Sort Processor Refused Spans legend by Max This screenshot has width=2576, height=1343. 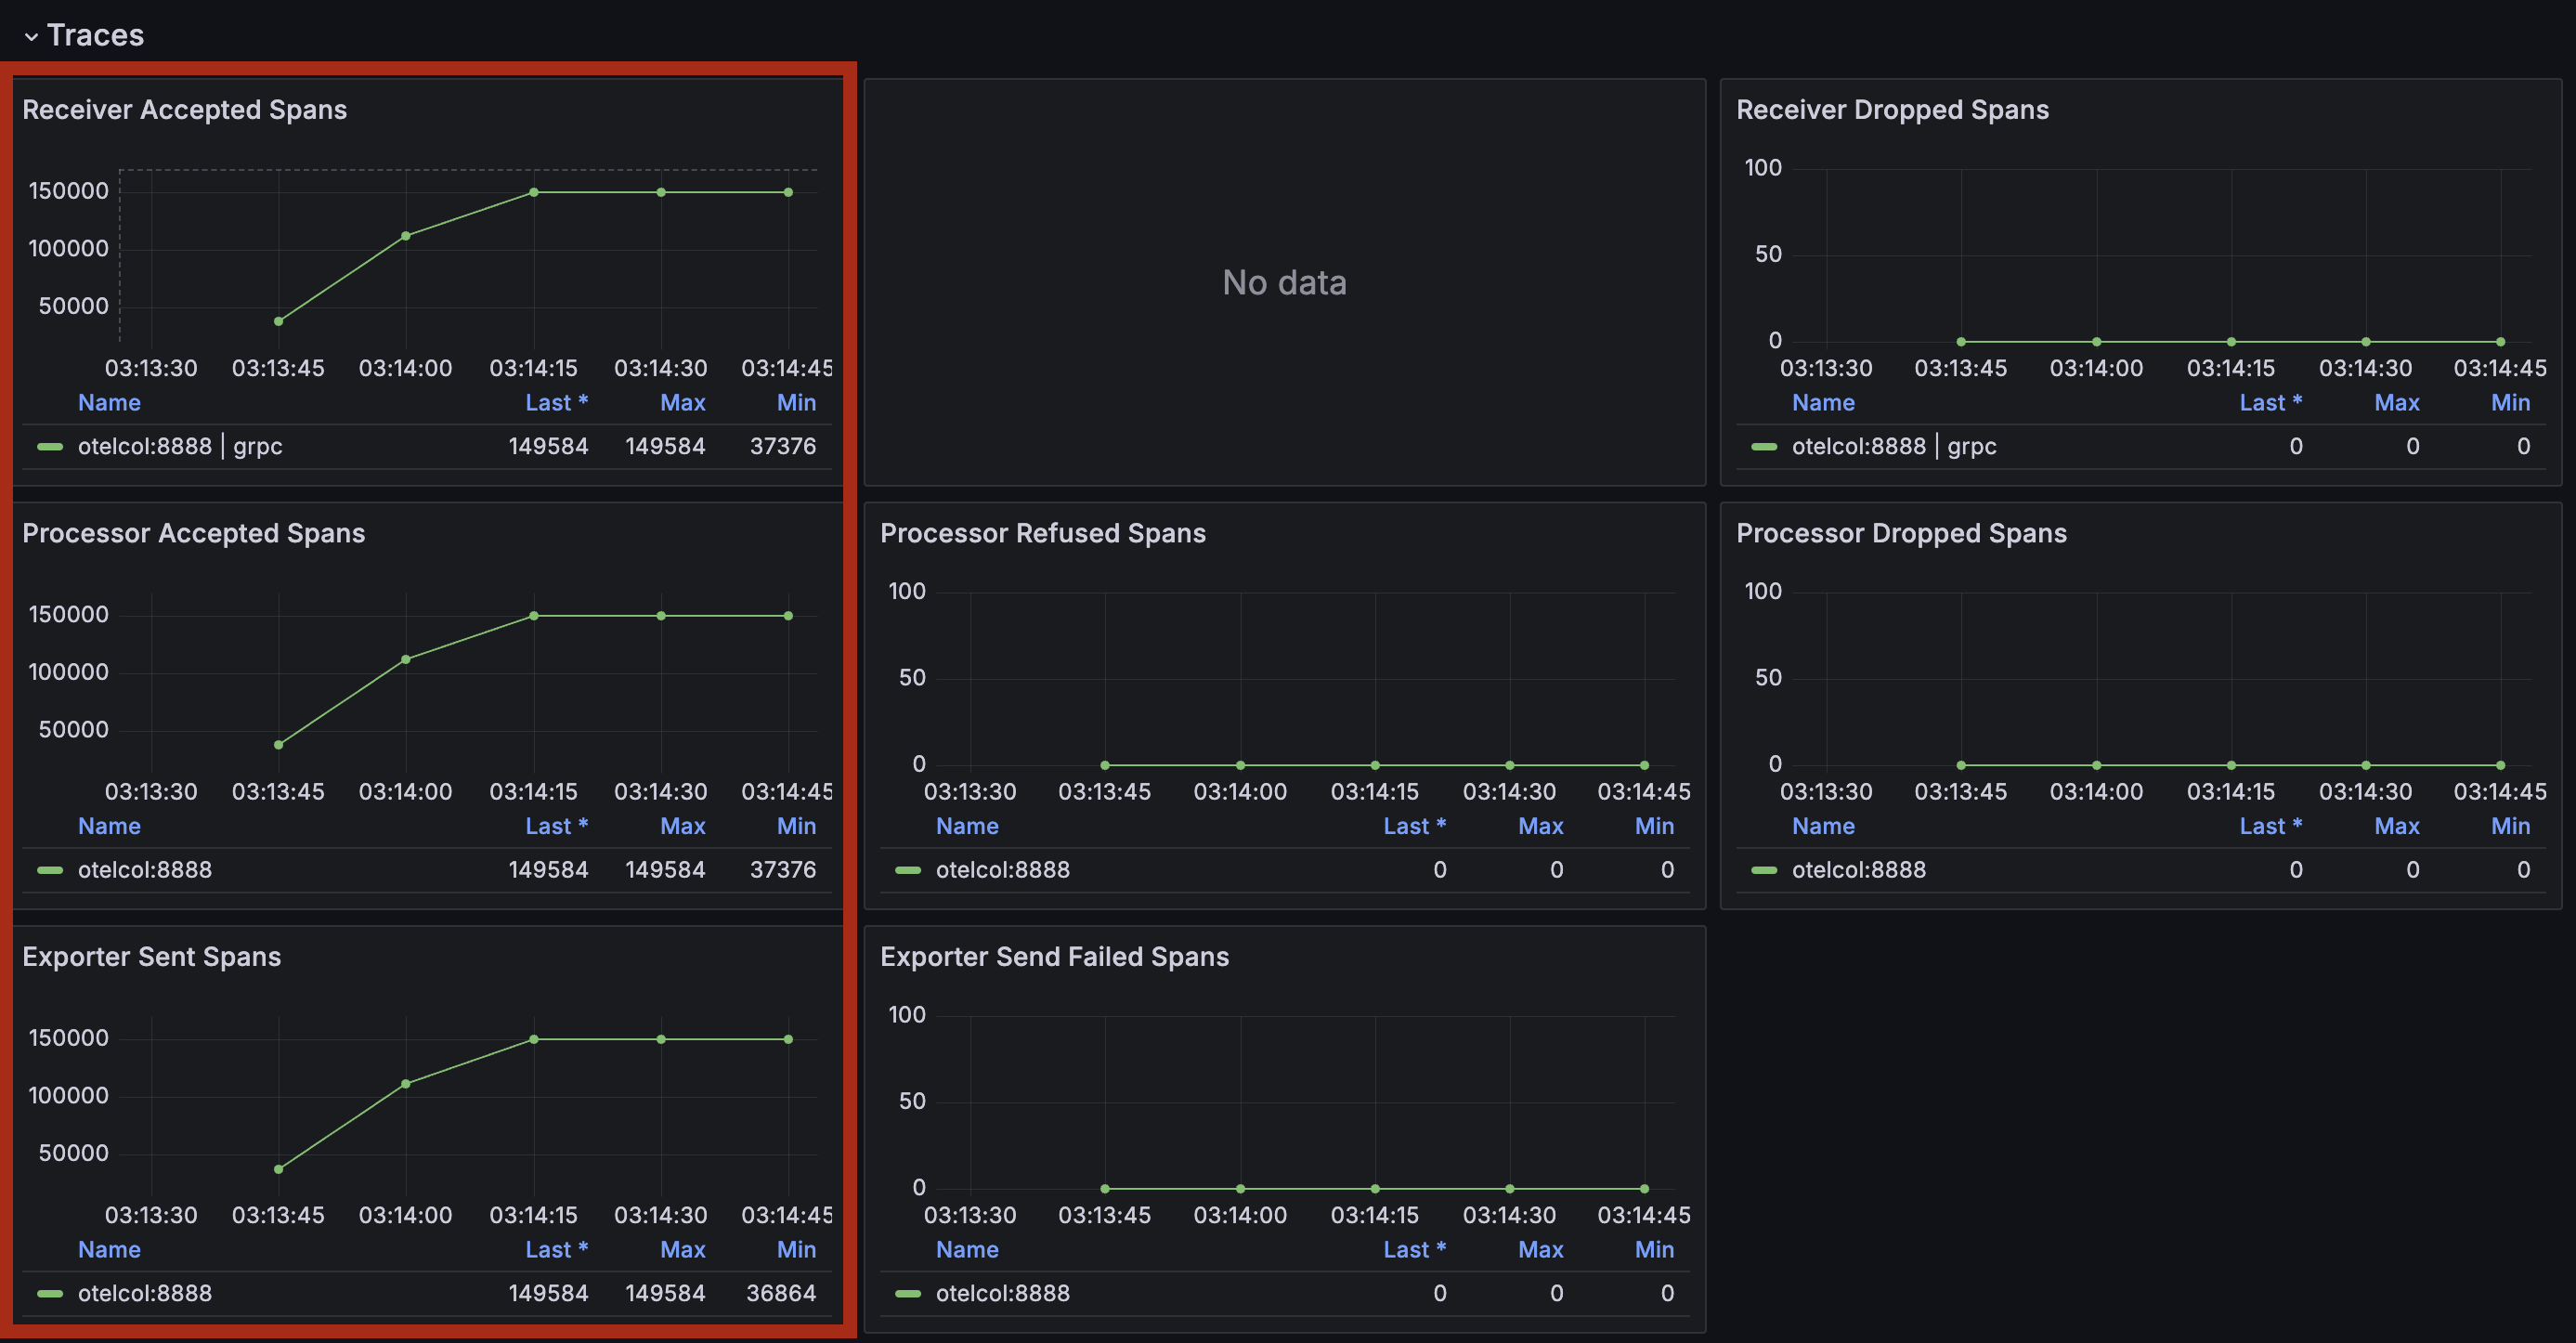pos(1541,826)
